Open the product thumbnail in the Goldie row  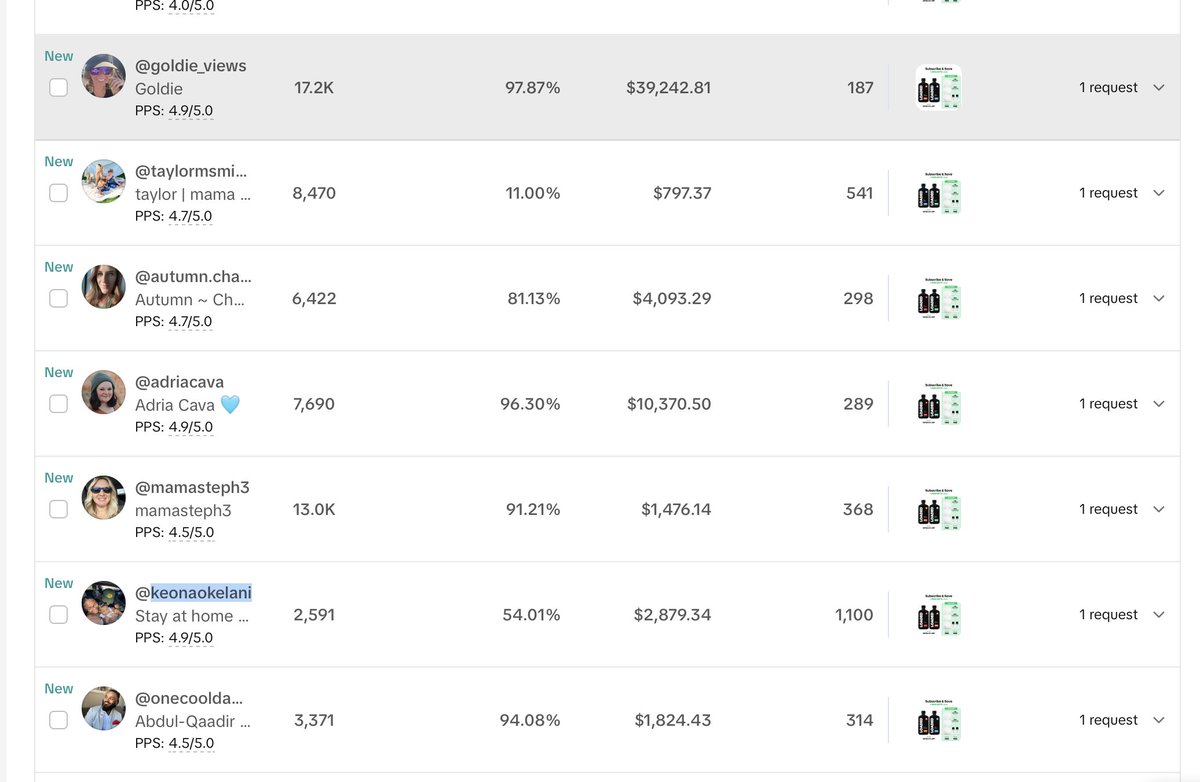click(939, 87)
